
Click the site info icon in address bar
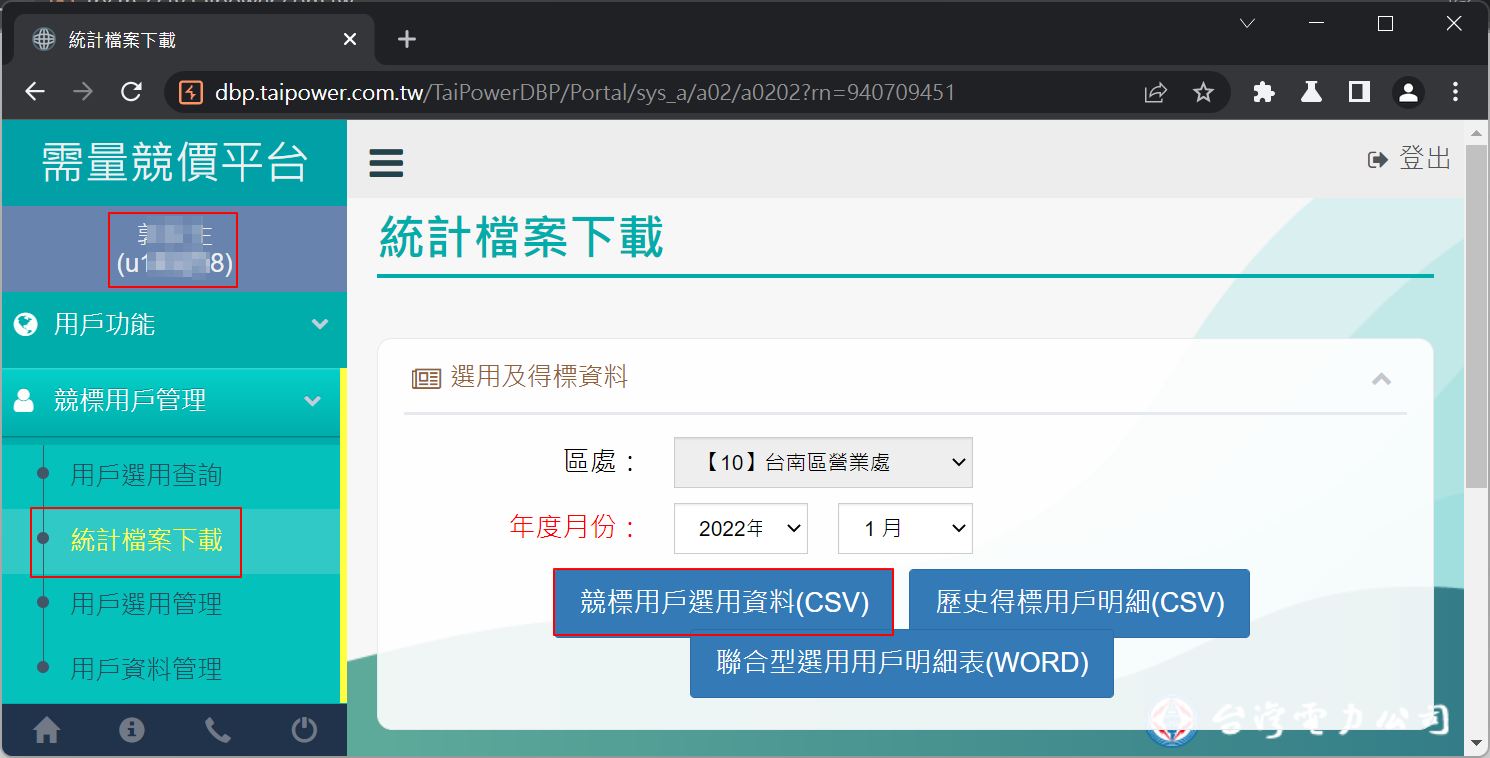coord(190,93)
